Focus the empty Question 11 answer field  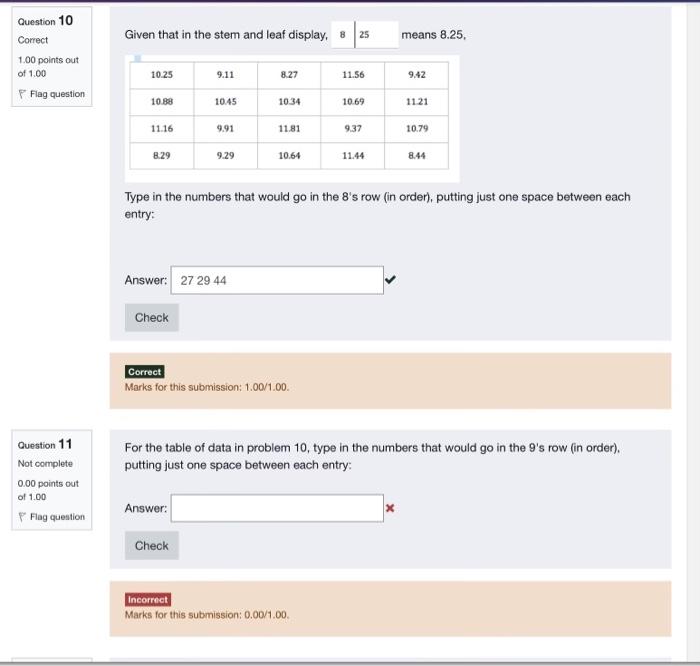tap(277, 508)
